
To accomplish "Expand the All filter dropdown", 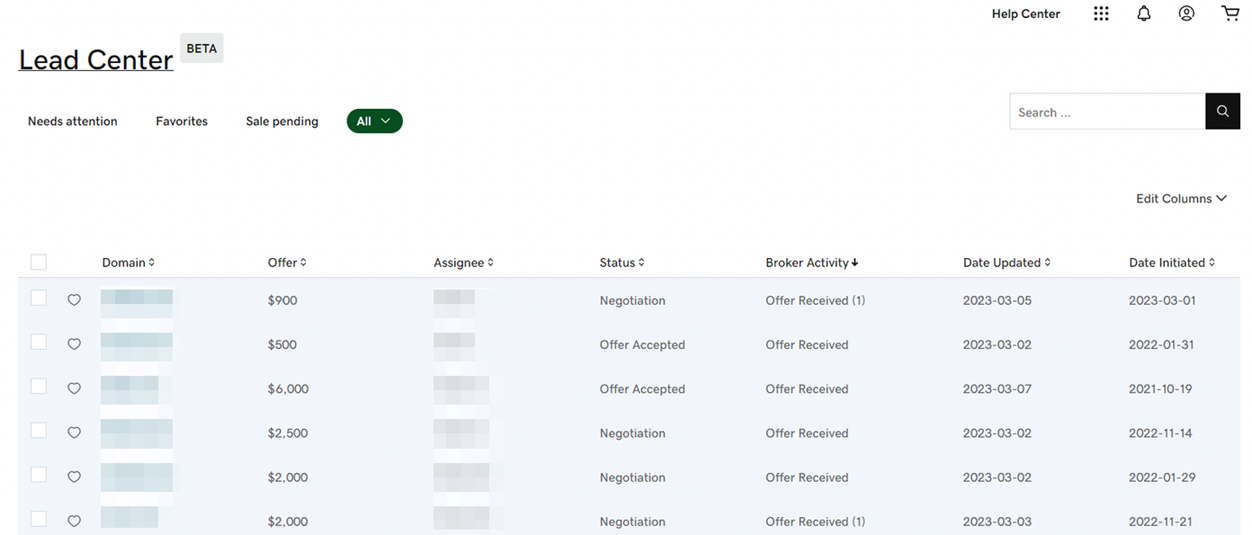I will coord(374,121).
